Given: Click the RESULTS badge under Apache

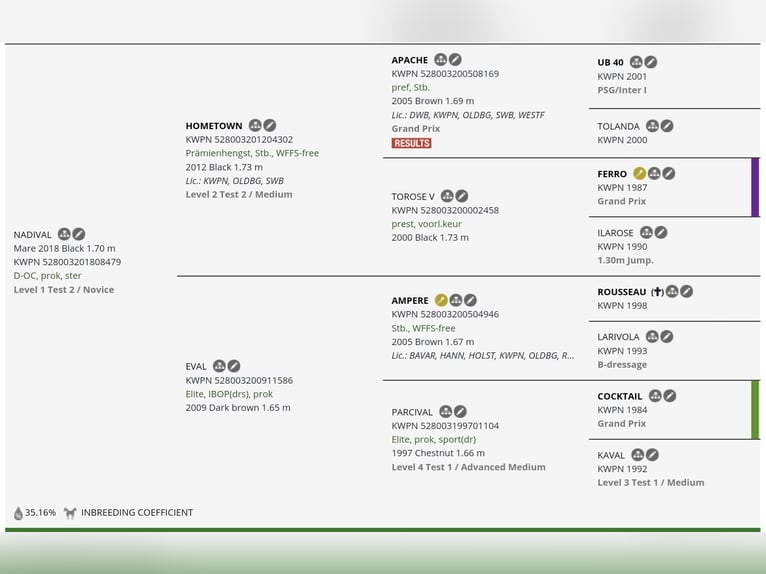Looking at the screenshot, I should click(411, 143).
